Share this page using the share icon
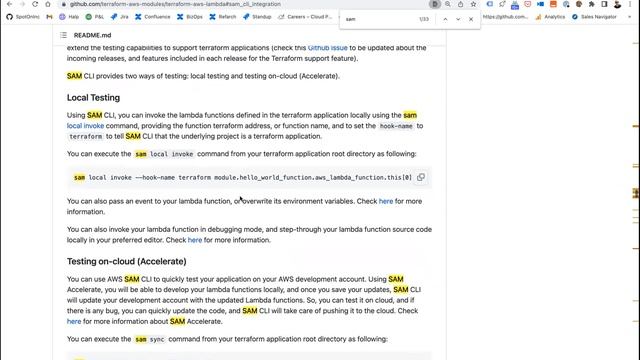The image size is (640, 360). point(460,4)
